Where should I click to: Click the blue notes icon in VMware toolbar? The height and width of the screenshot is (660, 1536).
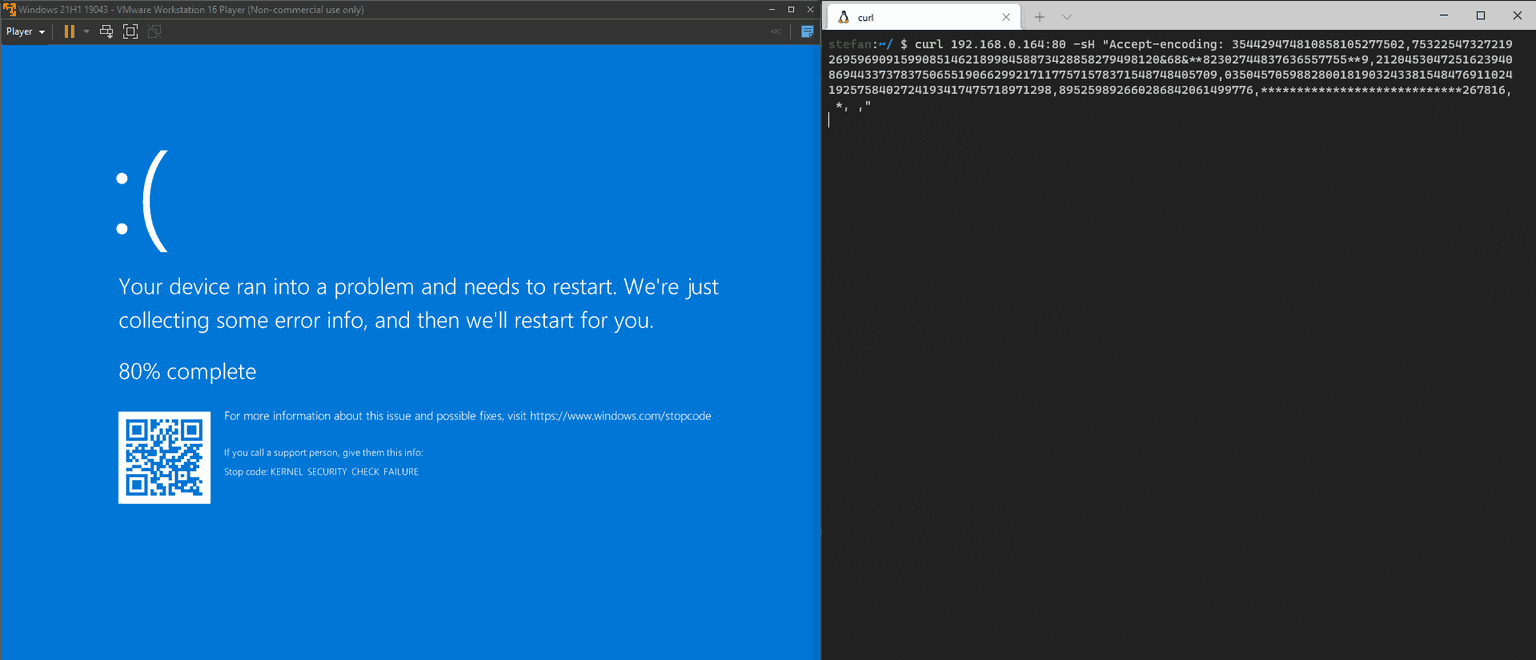807,31
